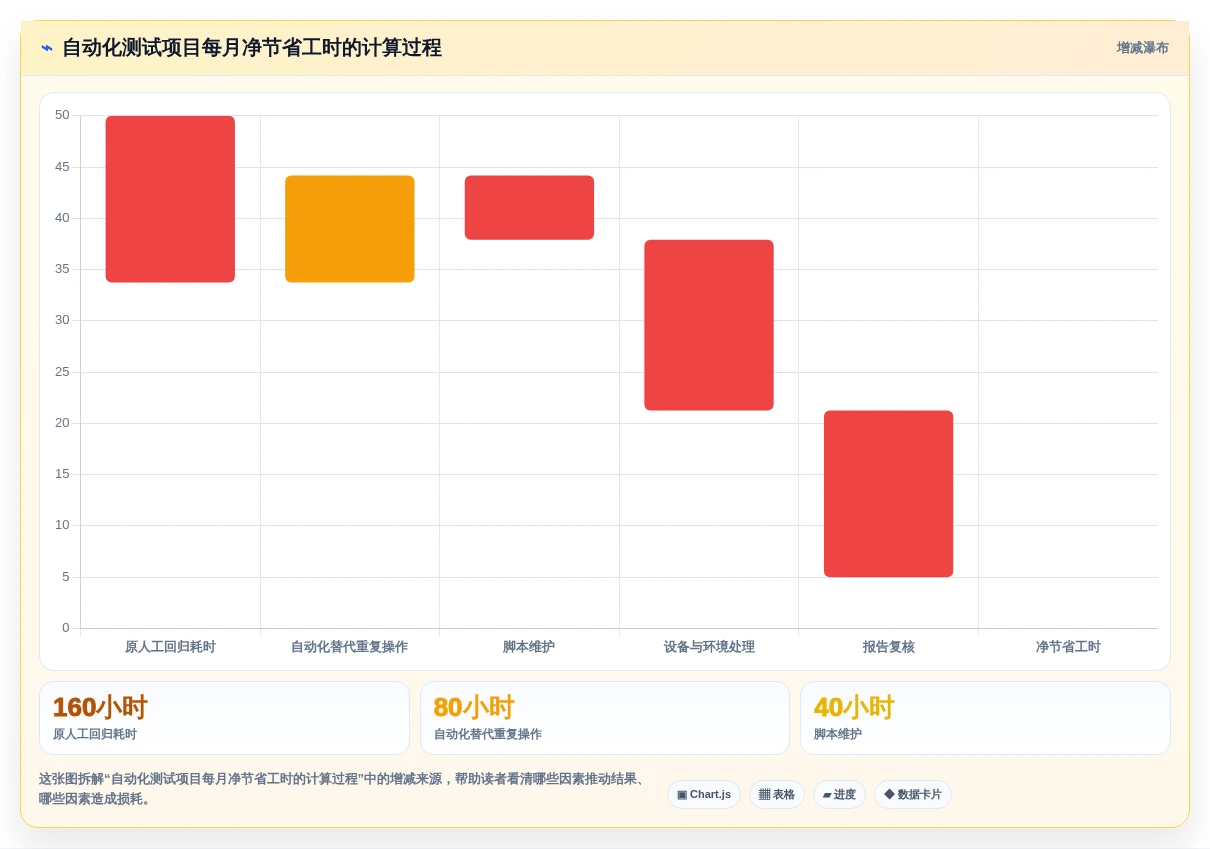Click the 160小时 data card

pyautogui.click(x=224, y=718)
